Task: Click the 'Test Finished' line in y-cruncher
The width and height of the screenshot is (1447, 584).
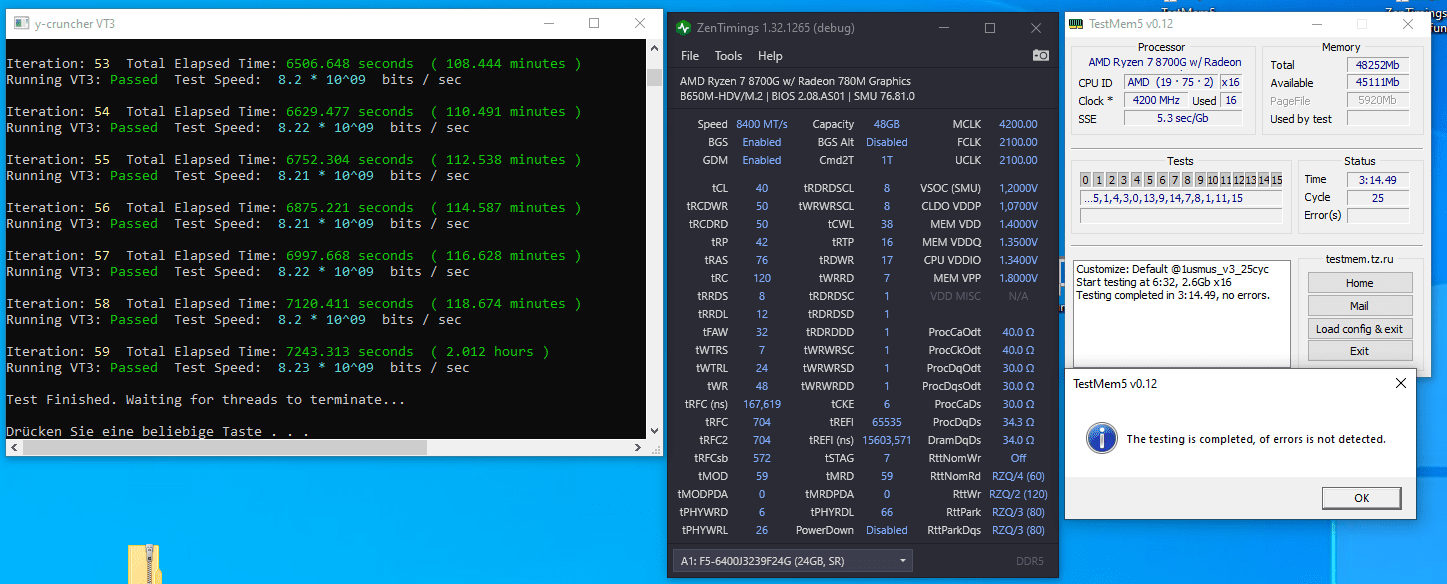Action: tap(208, 400)
